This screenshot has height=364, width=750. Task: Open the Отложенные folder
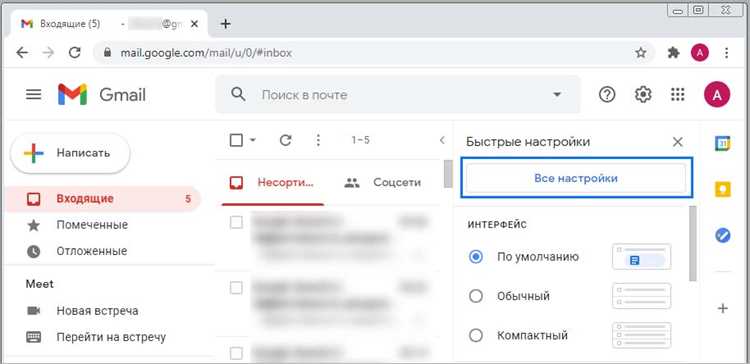pos(91,251)
